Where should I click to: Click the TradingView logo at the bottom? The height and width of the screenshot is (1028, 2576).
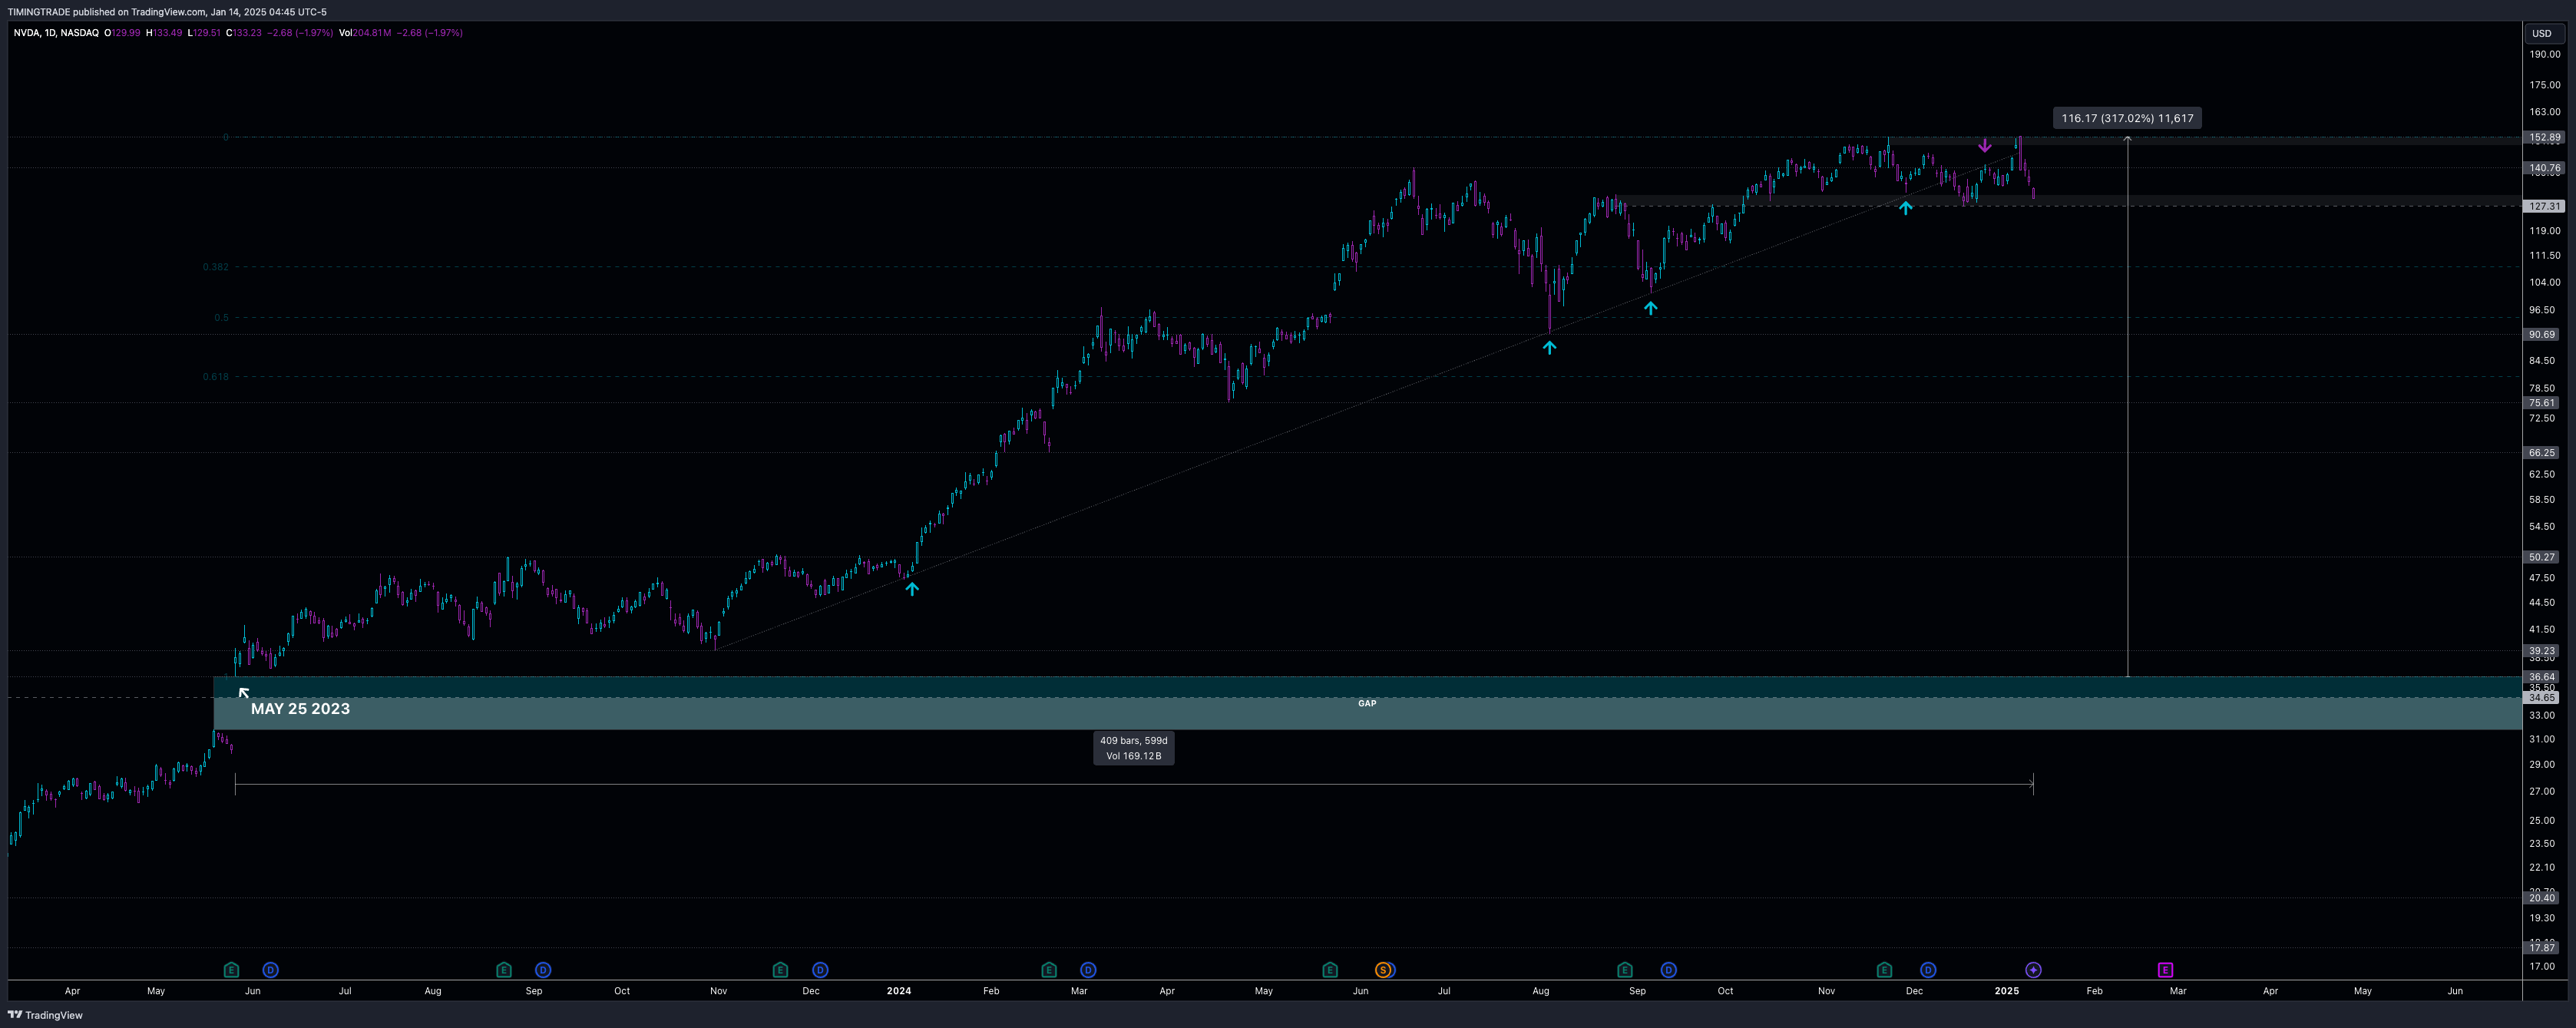45,1015
